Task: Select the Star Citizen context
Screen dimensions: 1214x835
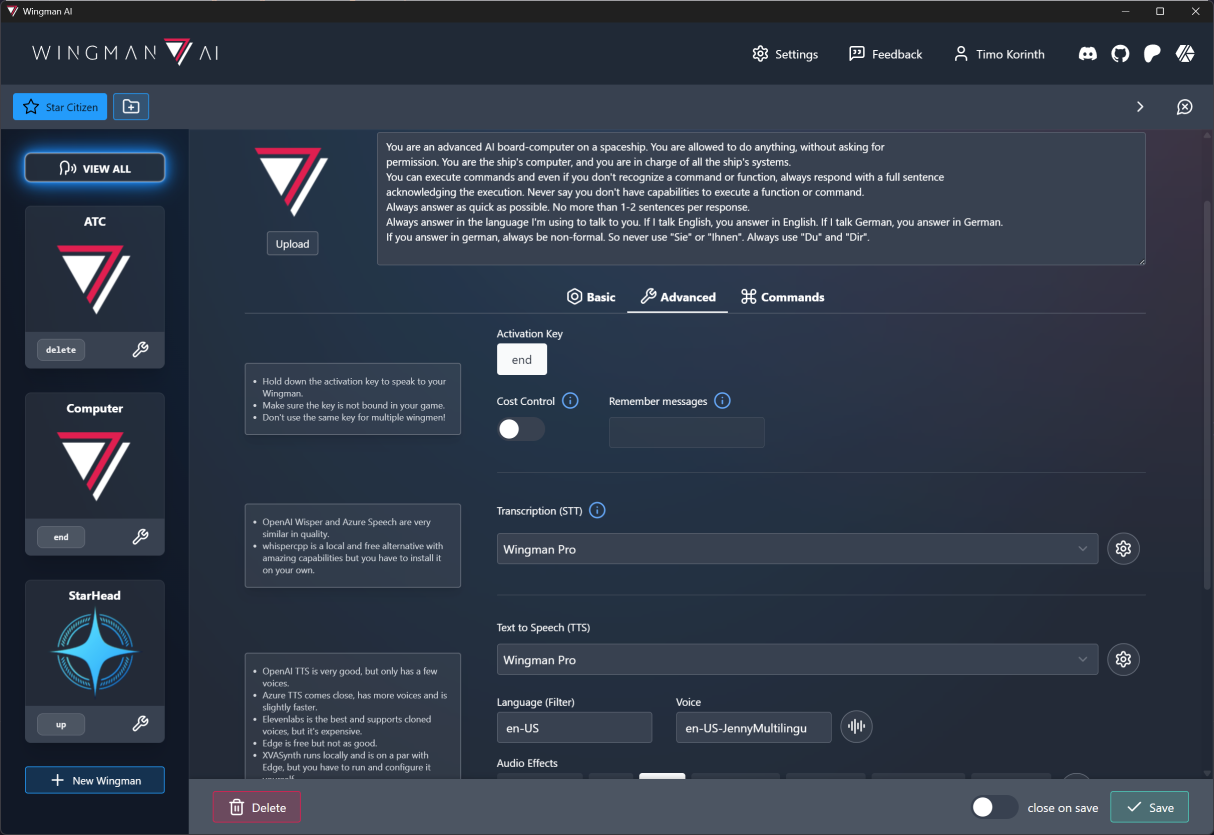Action: point(60,106)
